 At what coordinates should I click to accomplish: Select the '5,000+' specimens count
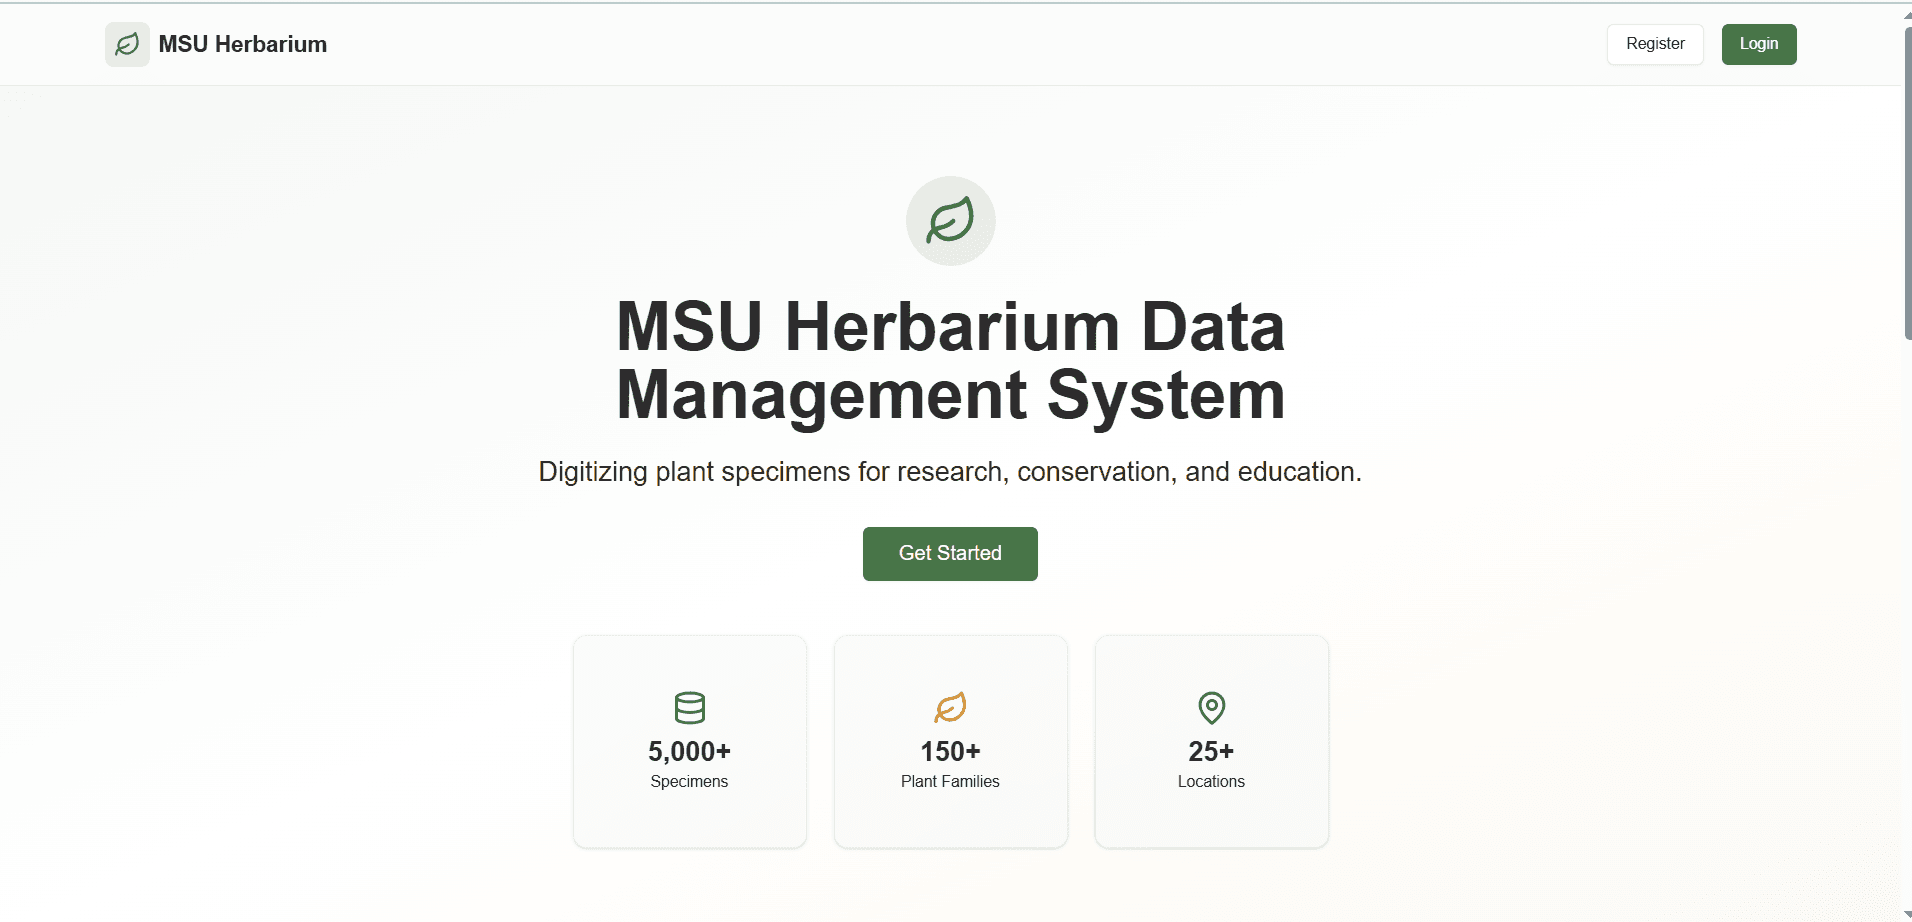pyautogui.click(x=689, y=751)
